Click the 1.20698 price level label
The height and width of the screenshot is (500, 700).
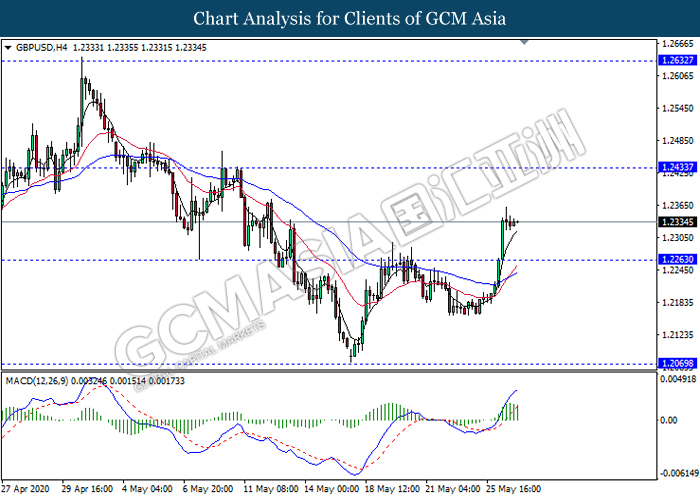677,363
